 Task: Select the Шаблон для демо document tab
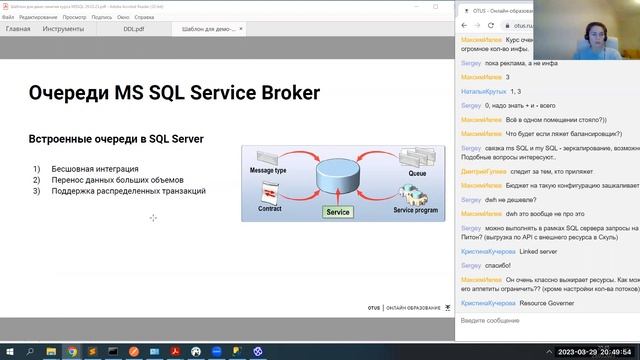click(209, 29)
